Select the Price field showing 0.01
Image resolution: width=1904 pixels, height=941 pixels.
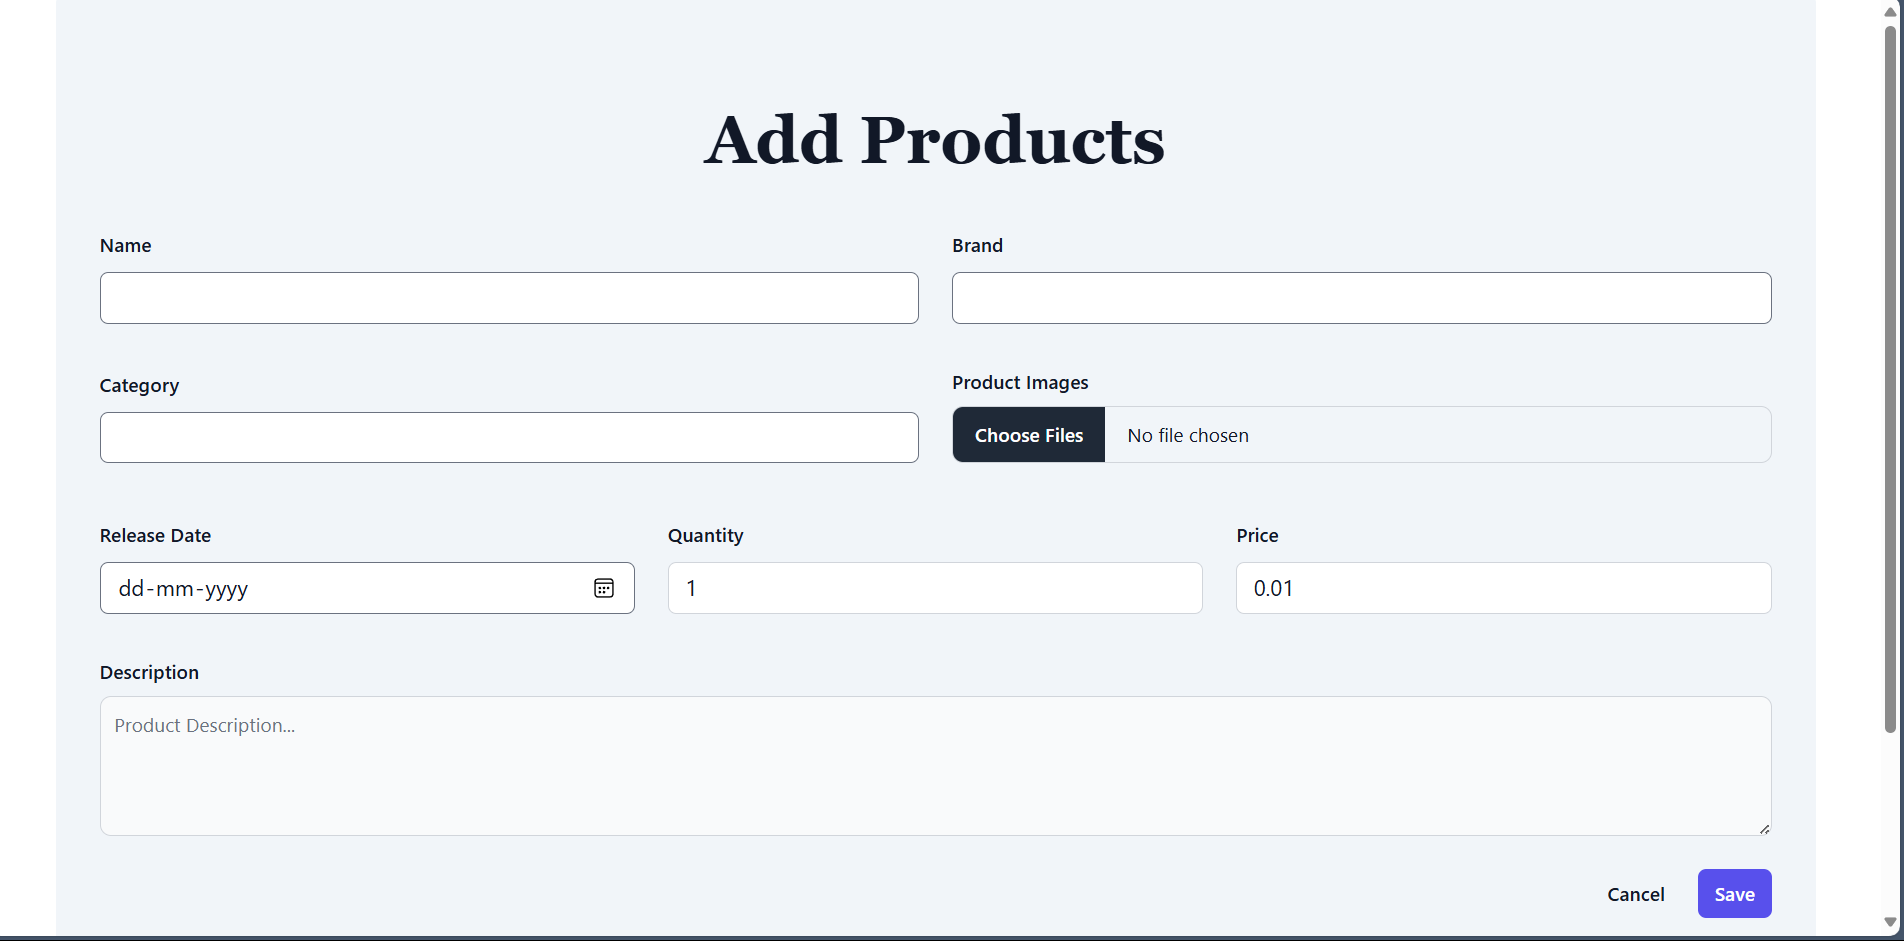1503,588
